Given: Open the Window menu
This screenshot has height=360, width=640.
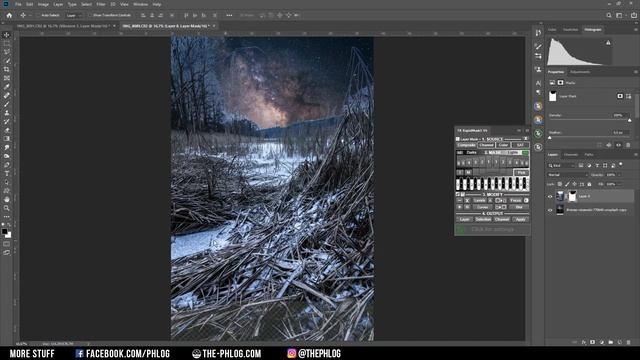Looking at the screenshot, I should tap(140, 4).
